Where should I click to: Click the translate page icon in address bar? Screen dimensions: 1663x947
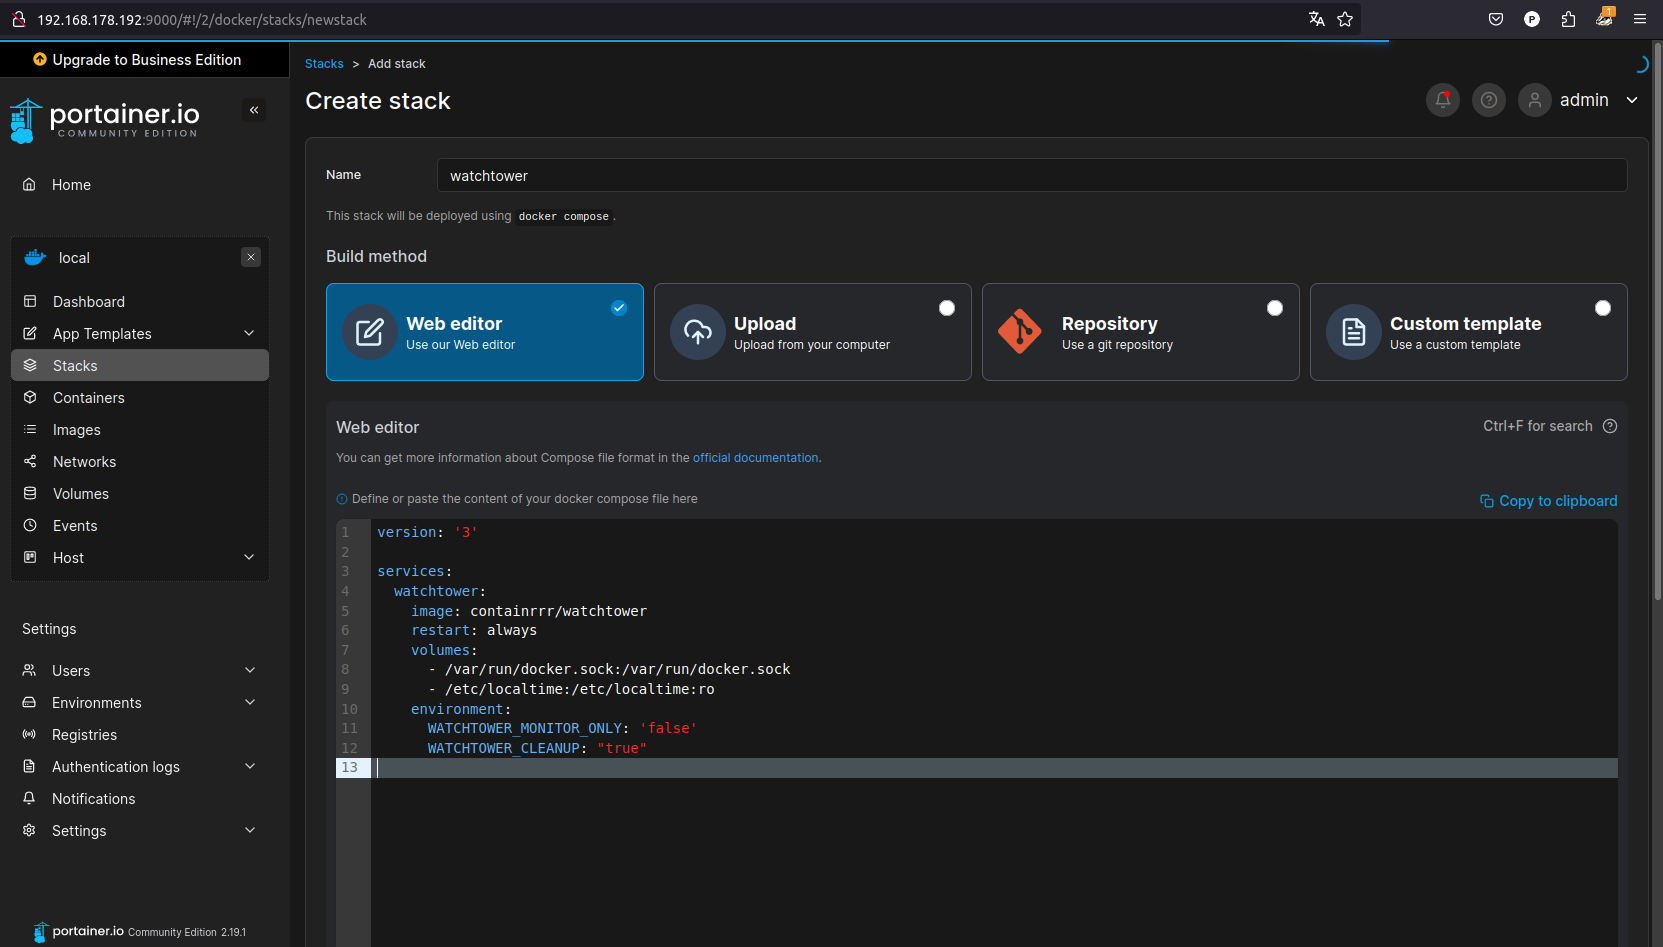point(1316,19)
